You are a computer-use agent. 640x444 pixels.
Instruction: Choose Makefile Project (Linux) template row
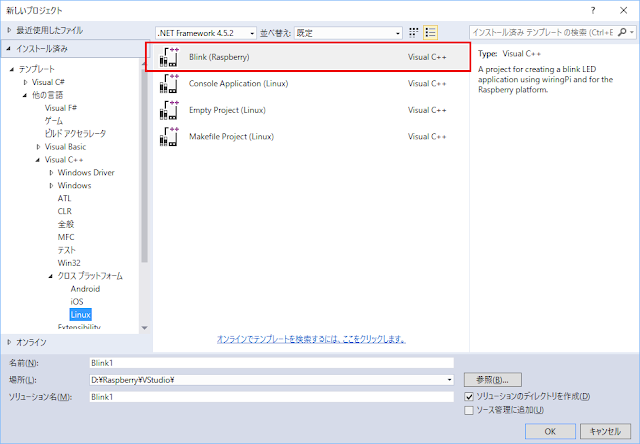[x=311, y=137]
